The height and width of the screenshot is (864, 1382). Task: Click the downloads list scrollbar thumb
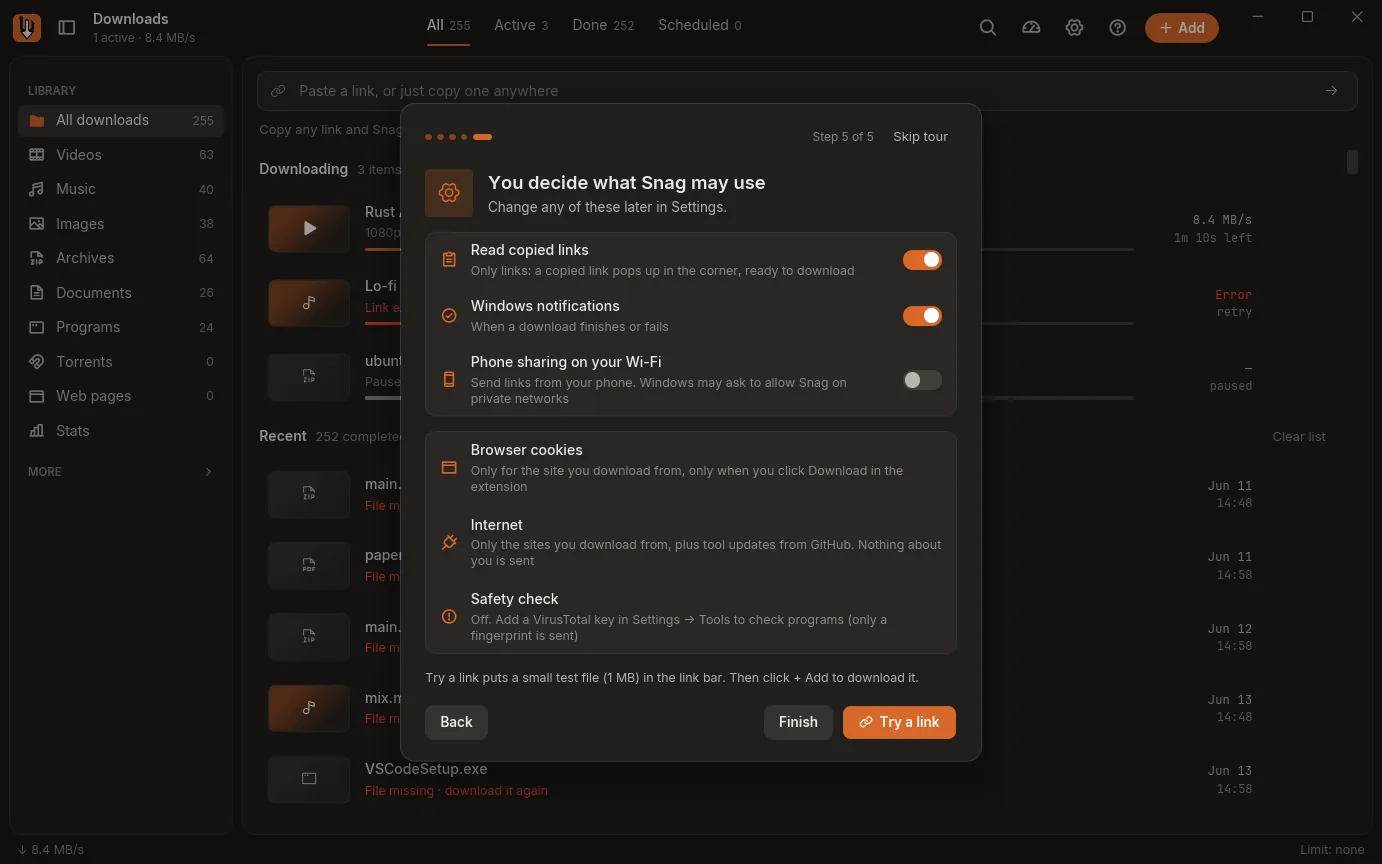click(x=1352, y=162)
